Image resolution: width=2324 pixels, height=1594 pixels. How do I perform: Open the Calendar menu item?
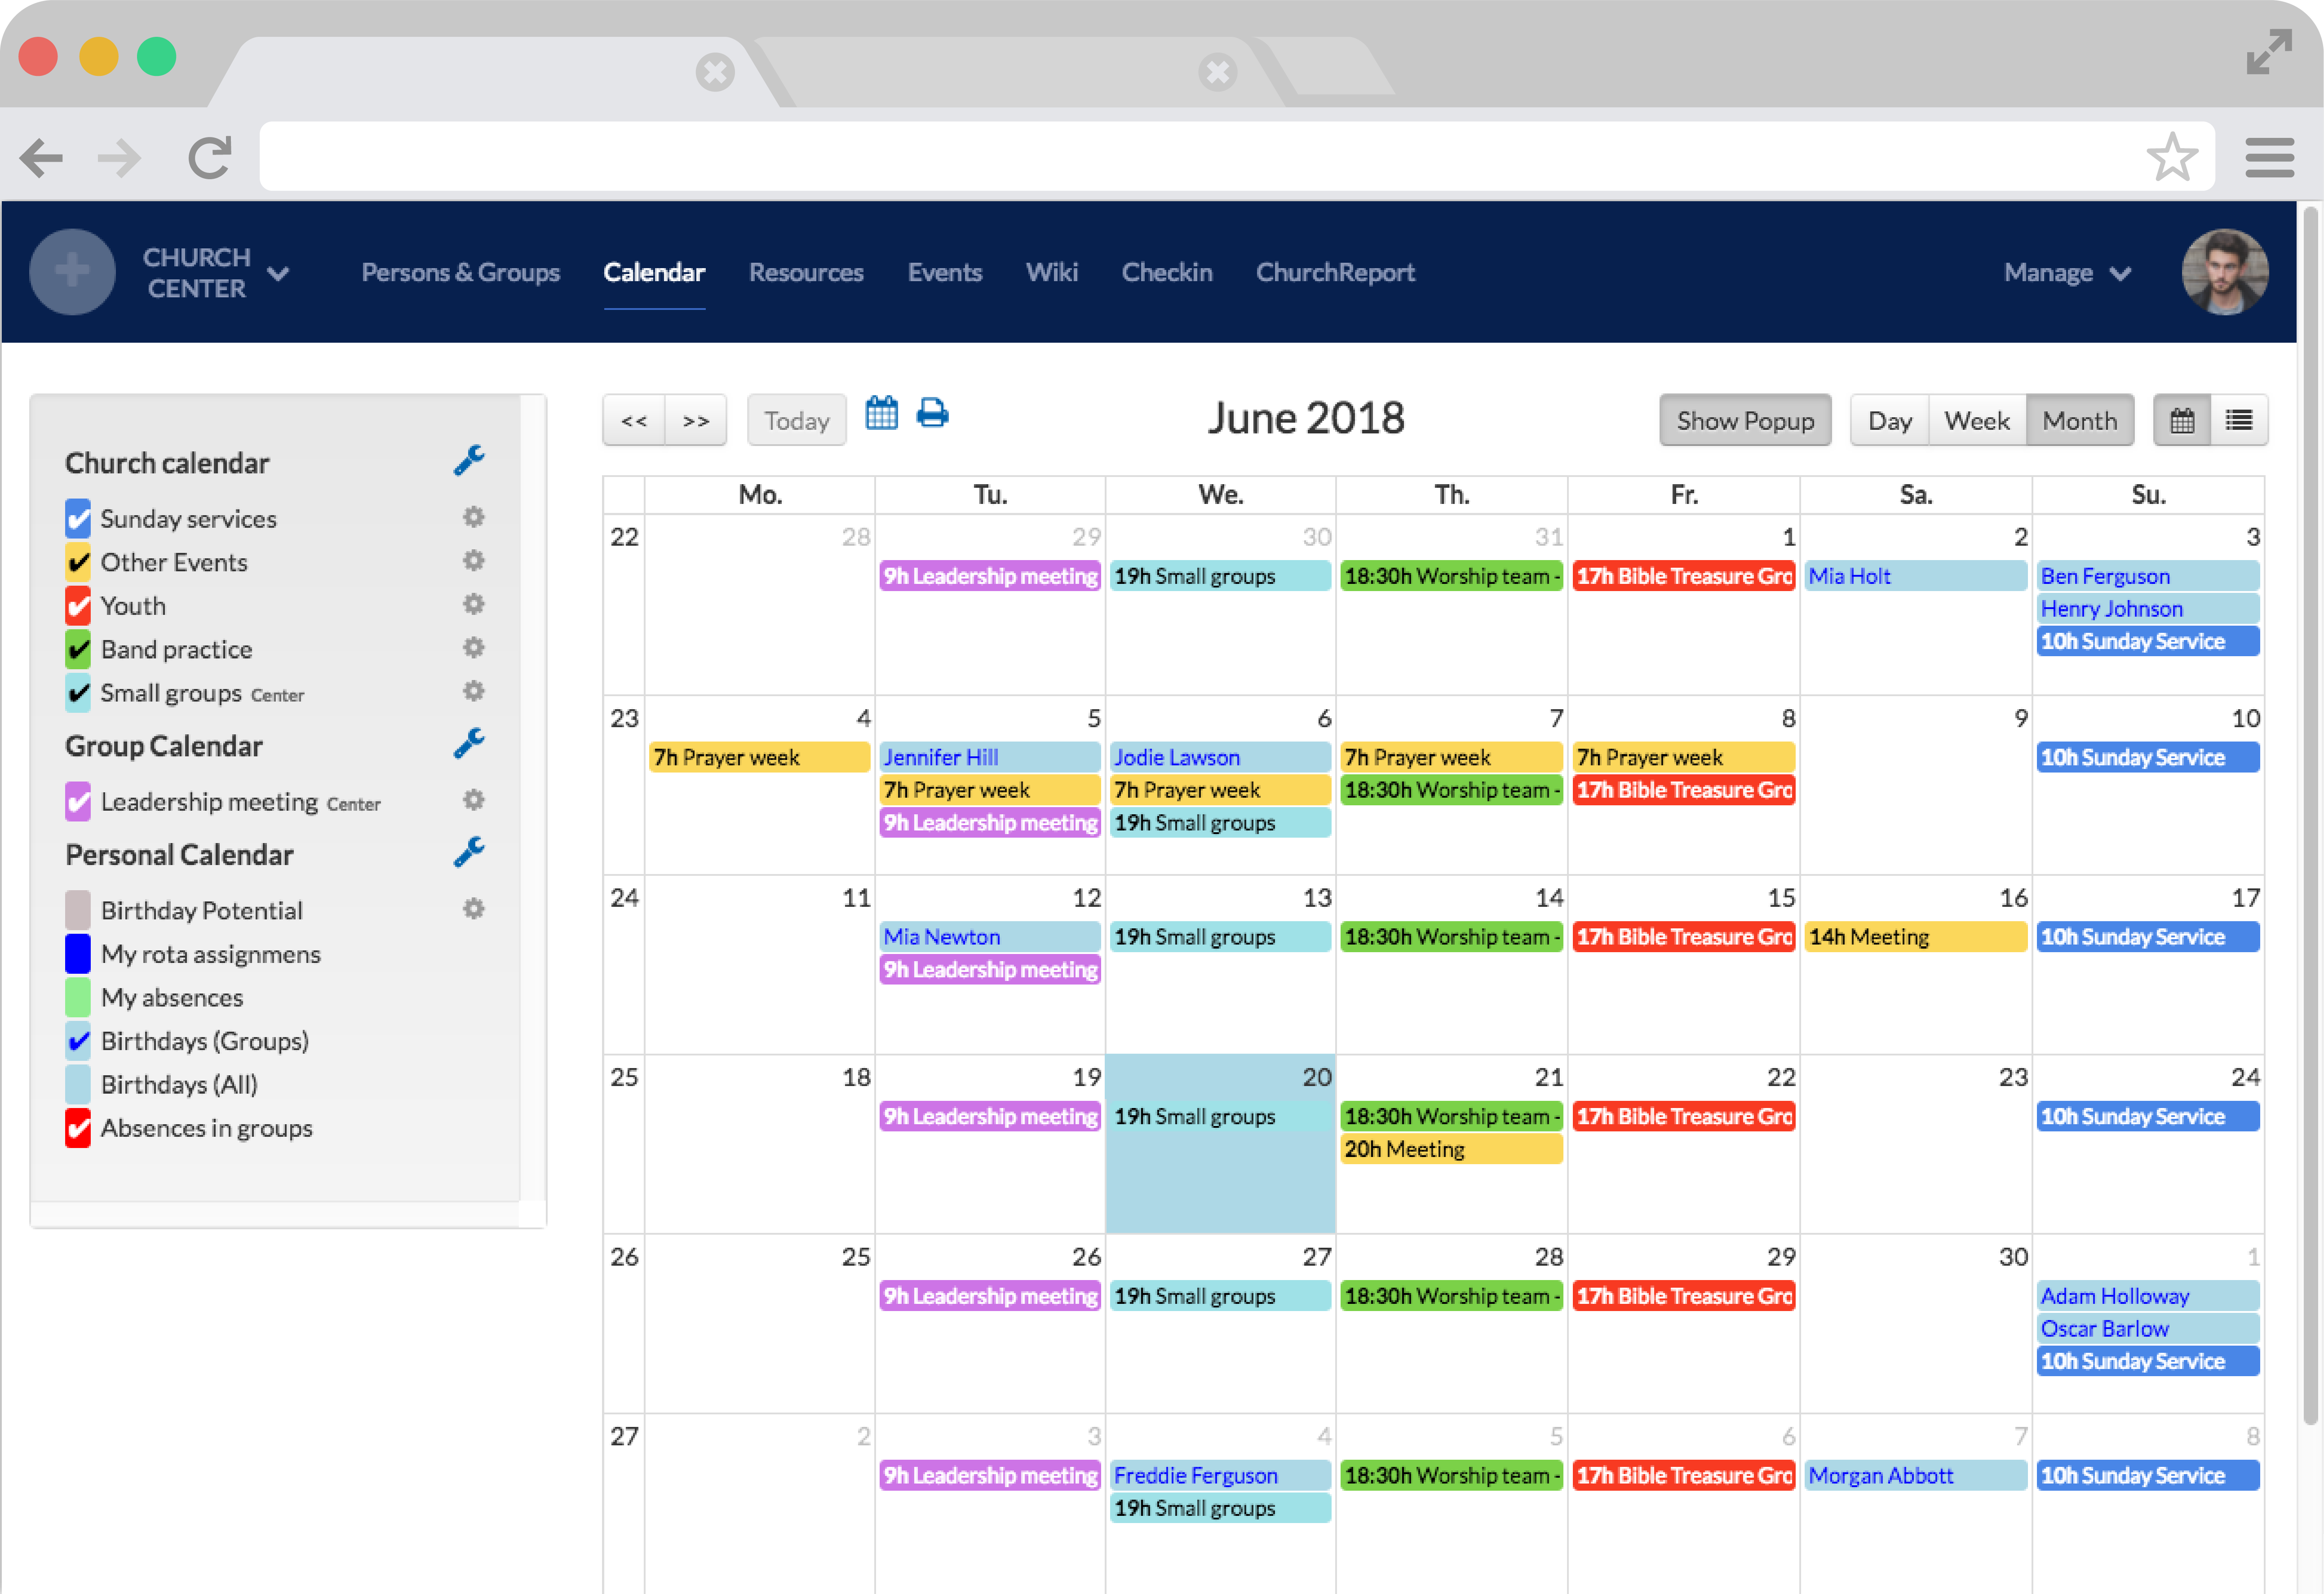coord(654,272)
